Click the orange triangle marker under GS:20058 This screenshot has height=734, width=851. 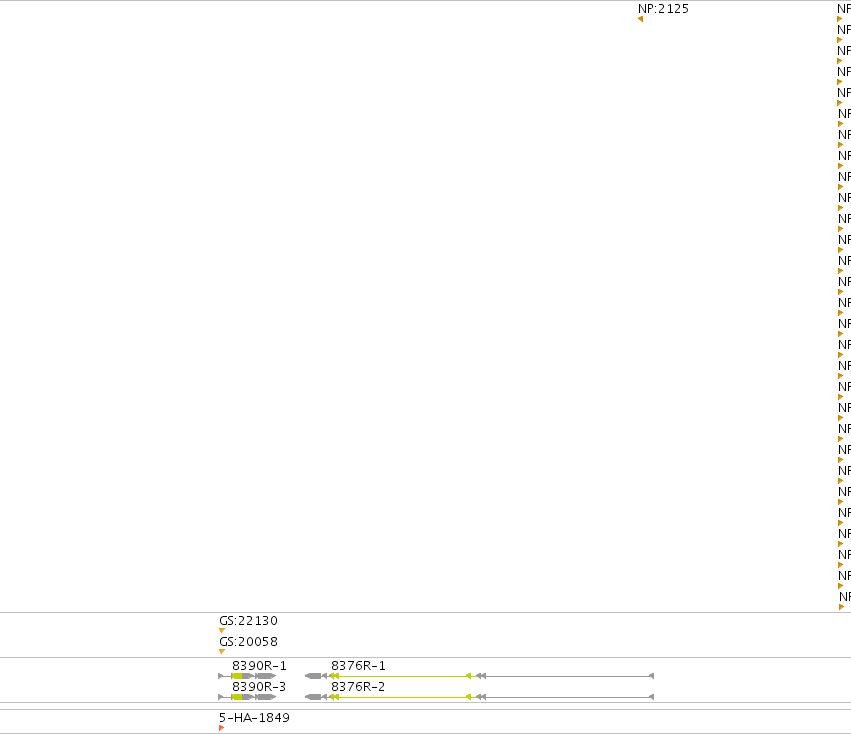[221, 651]
